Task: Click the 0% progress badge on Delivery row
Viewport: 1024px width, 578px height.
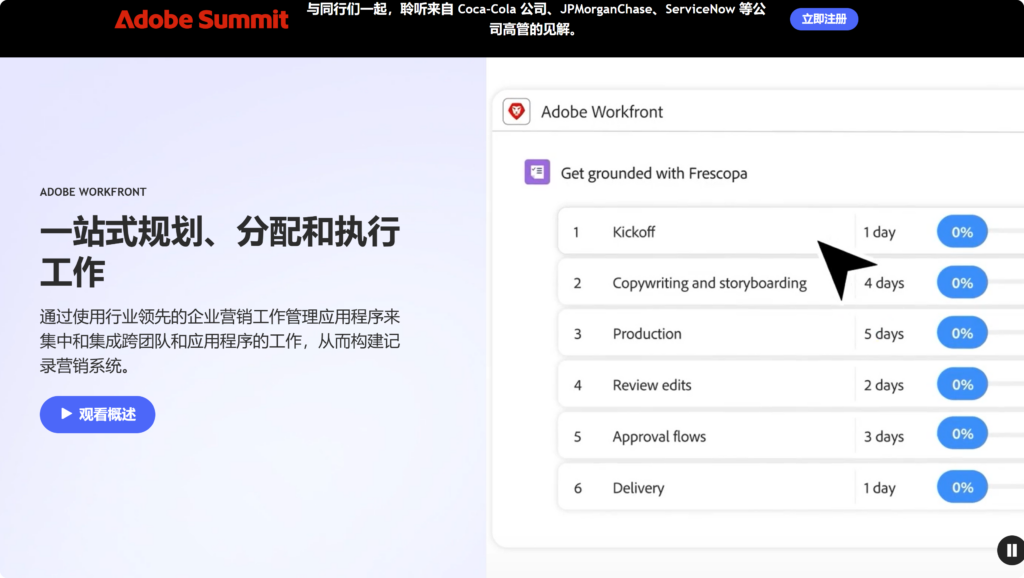Action: click(961, 487)
